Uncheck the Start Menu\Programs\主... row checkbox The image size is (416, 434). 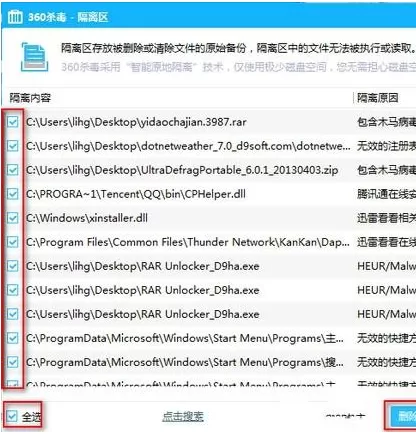[x=13, y=338]
